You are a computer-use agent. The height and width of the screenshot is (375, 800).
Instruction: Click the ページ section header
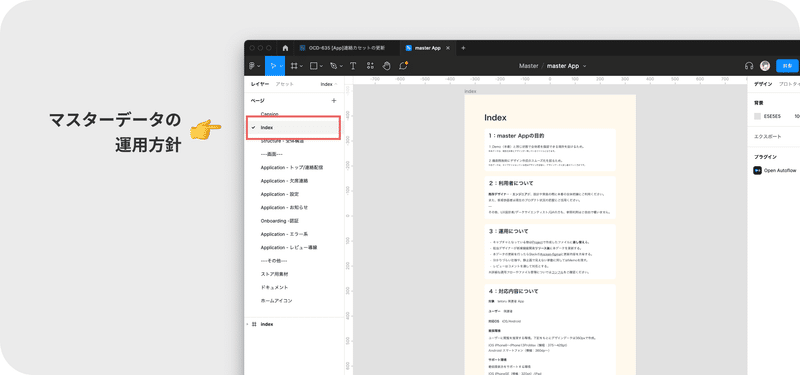258,101
